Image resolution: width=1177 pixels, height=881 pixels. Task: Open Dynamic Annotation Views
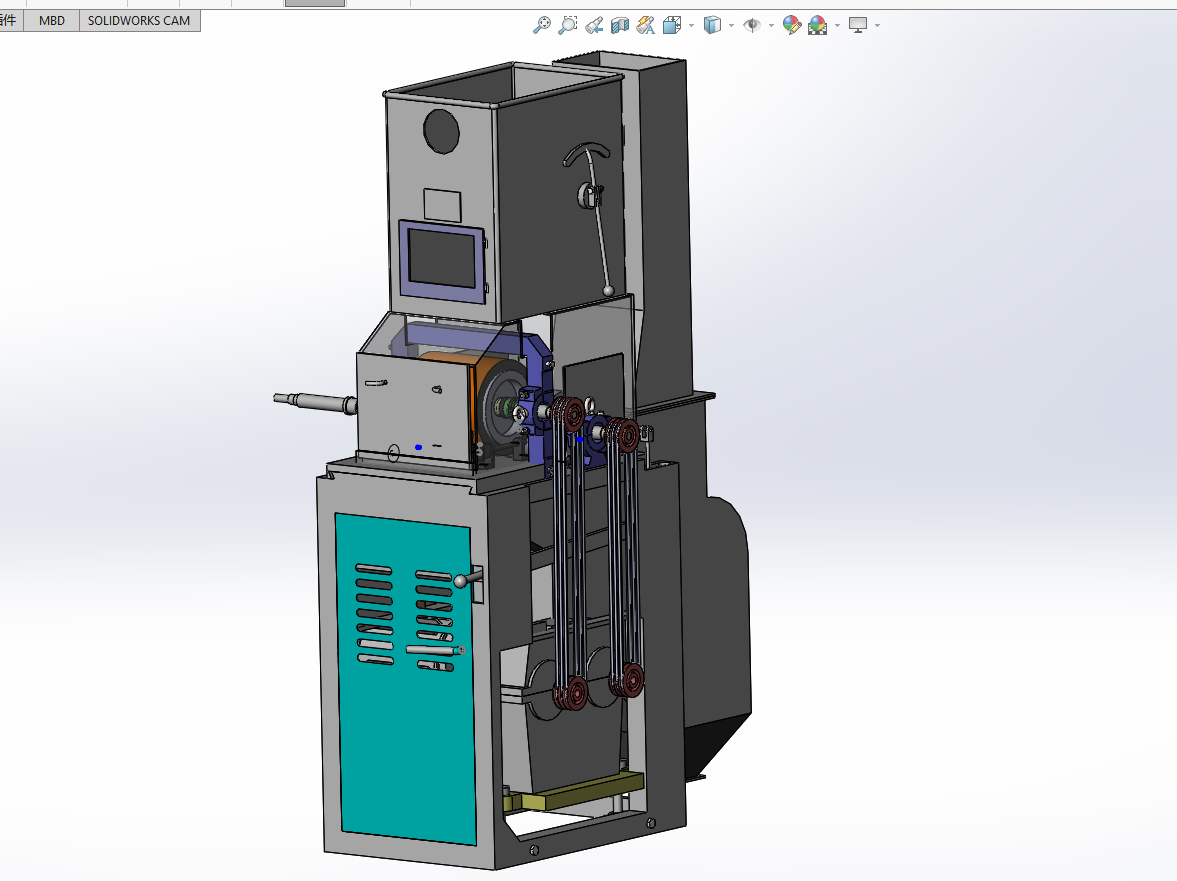click(x=646, y=26)
